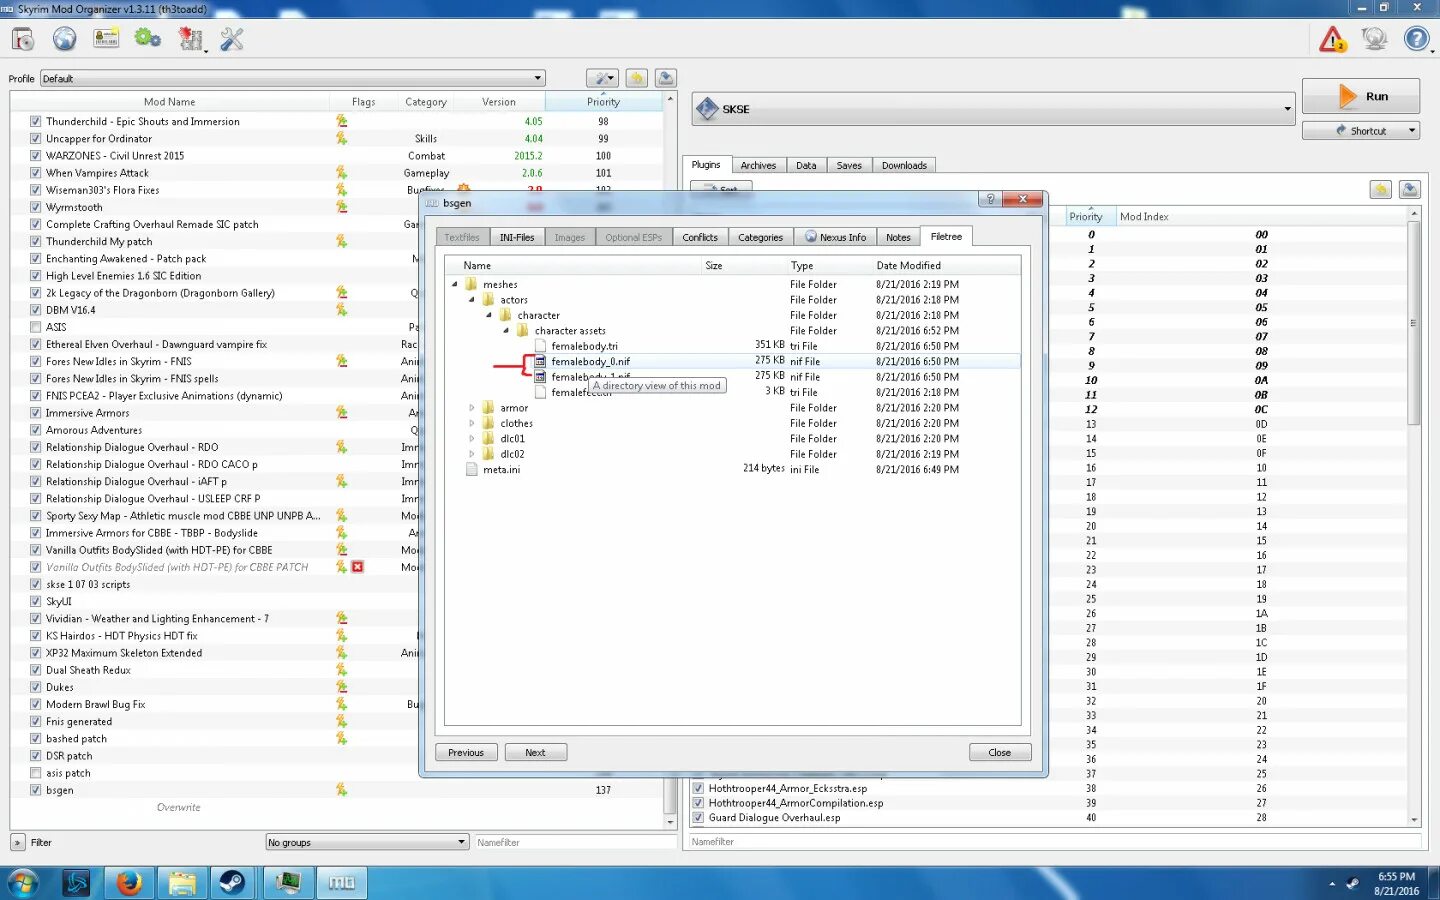This screenshot has height=900, width=1440.
Task: Switch to the INI-Files tab
Action: (x=517, y=237)
